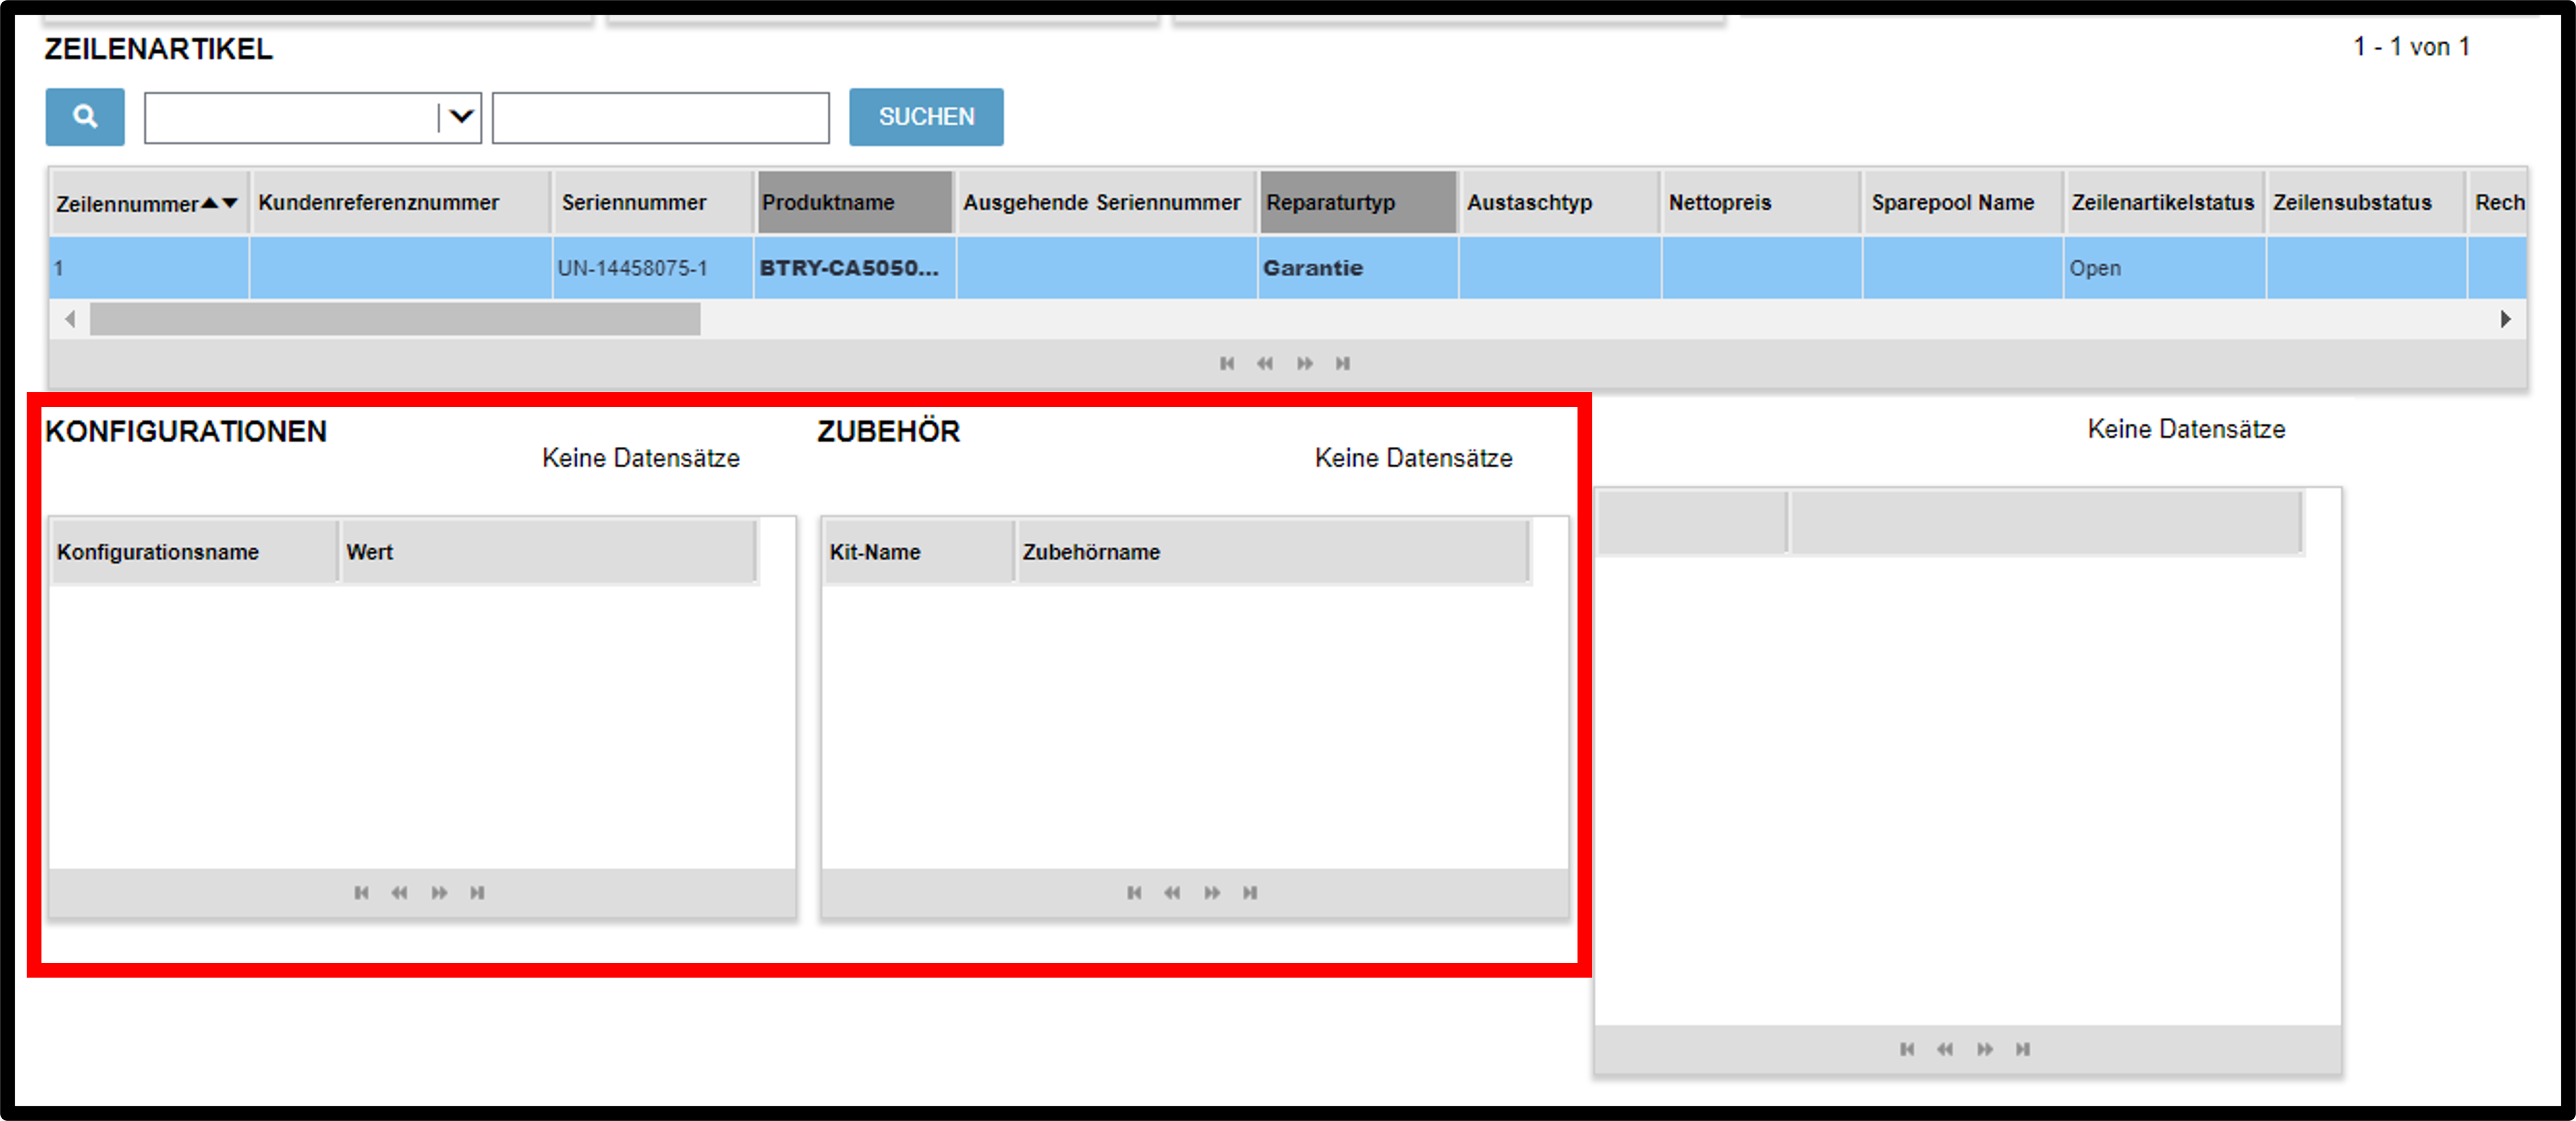The width and height of the screenshot is (2576, 1121).
Task: Sort ascending by Zeilennummer up arrow
Action: [209, 203]
